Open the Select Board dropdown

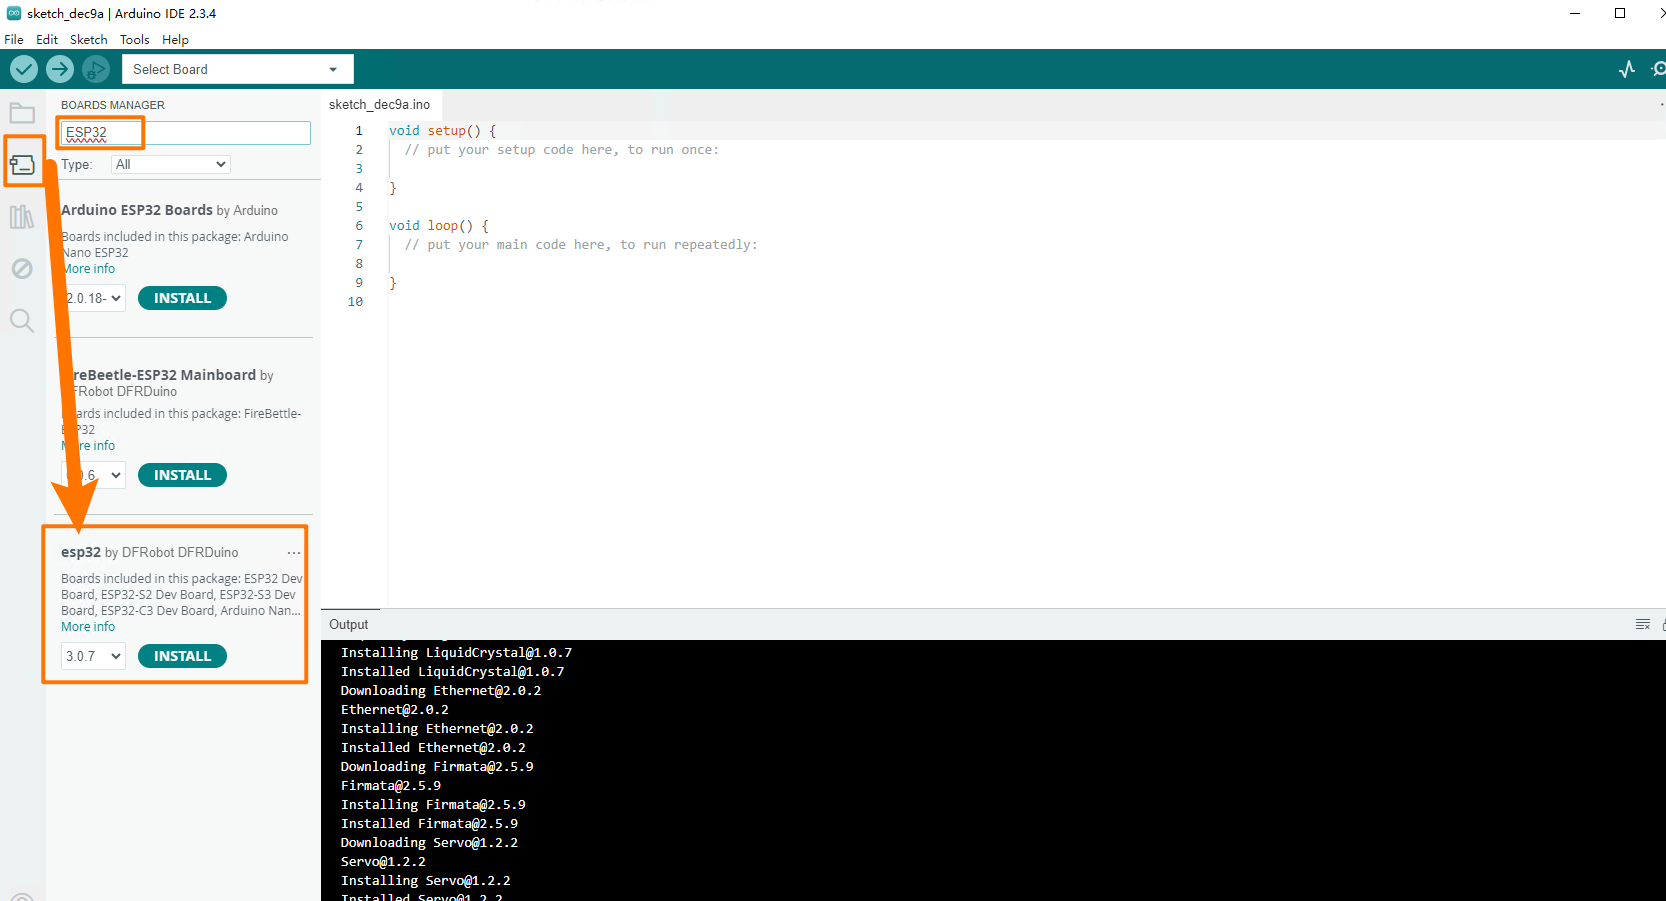tap(238, 69)
